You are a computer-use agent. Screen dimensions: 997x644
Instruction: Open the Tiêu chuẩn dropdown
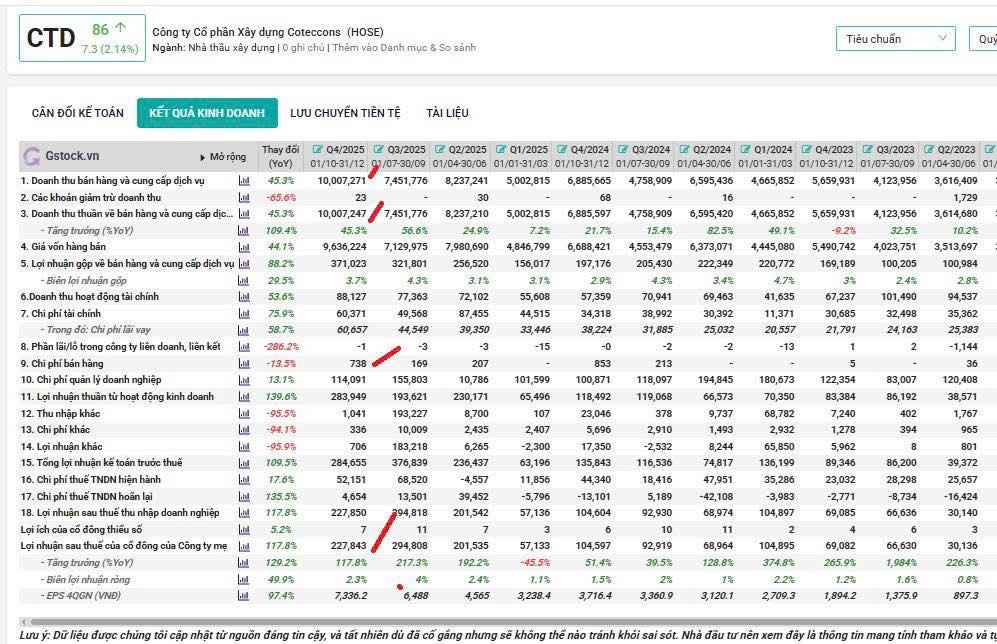[895, 39]
